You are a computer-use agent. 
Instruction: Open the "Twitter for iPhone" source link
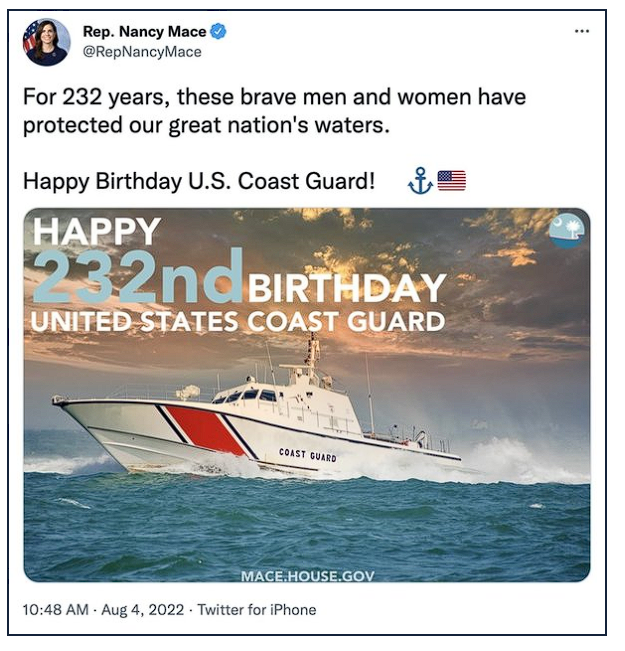257,610
